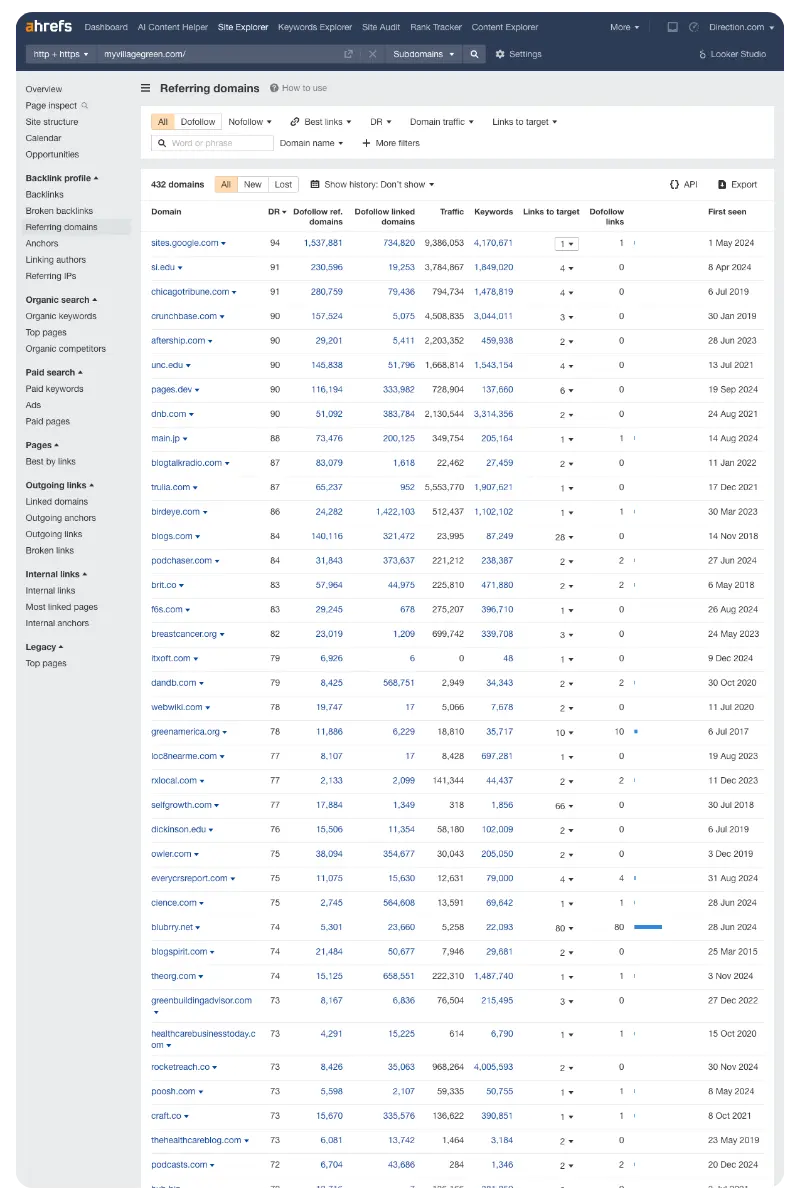
Task: Open Broken backlinks in sidebar
Action: (x=59, y=211)
